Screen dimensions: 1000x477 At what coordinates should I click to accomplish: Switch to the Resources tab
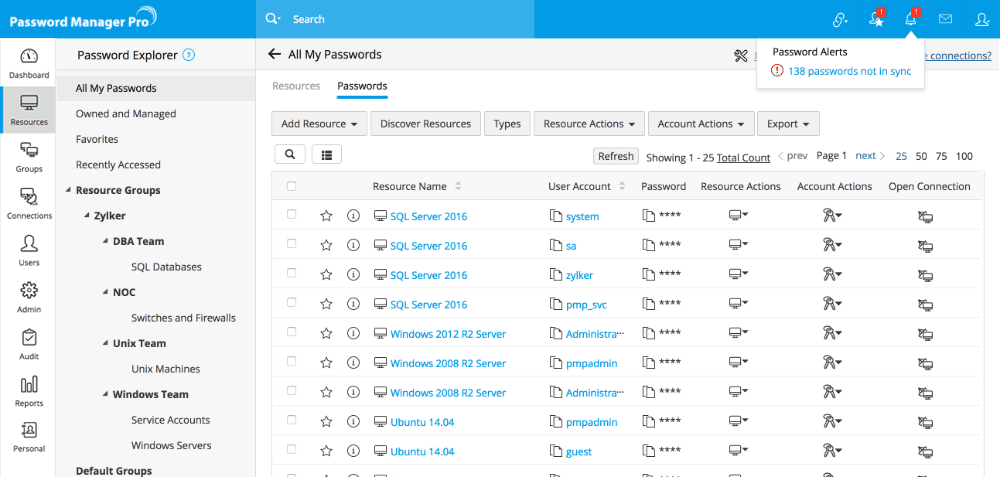pyautogui.click(x=296, y=86)
